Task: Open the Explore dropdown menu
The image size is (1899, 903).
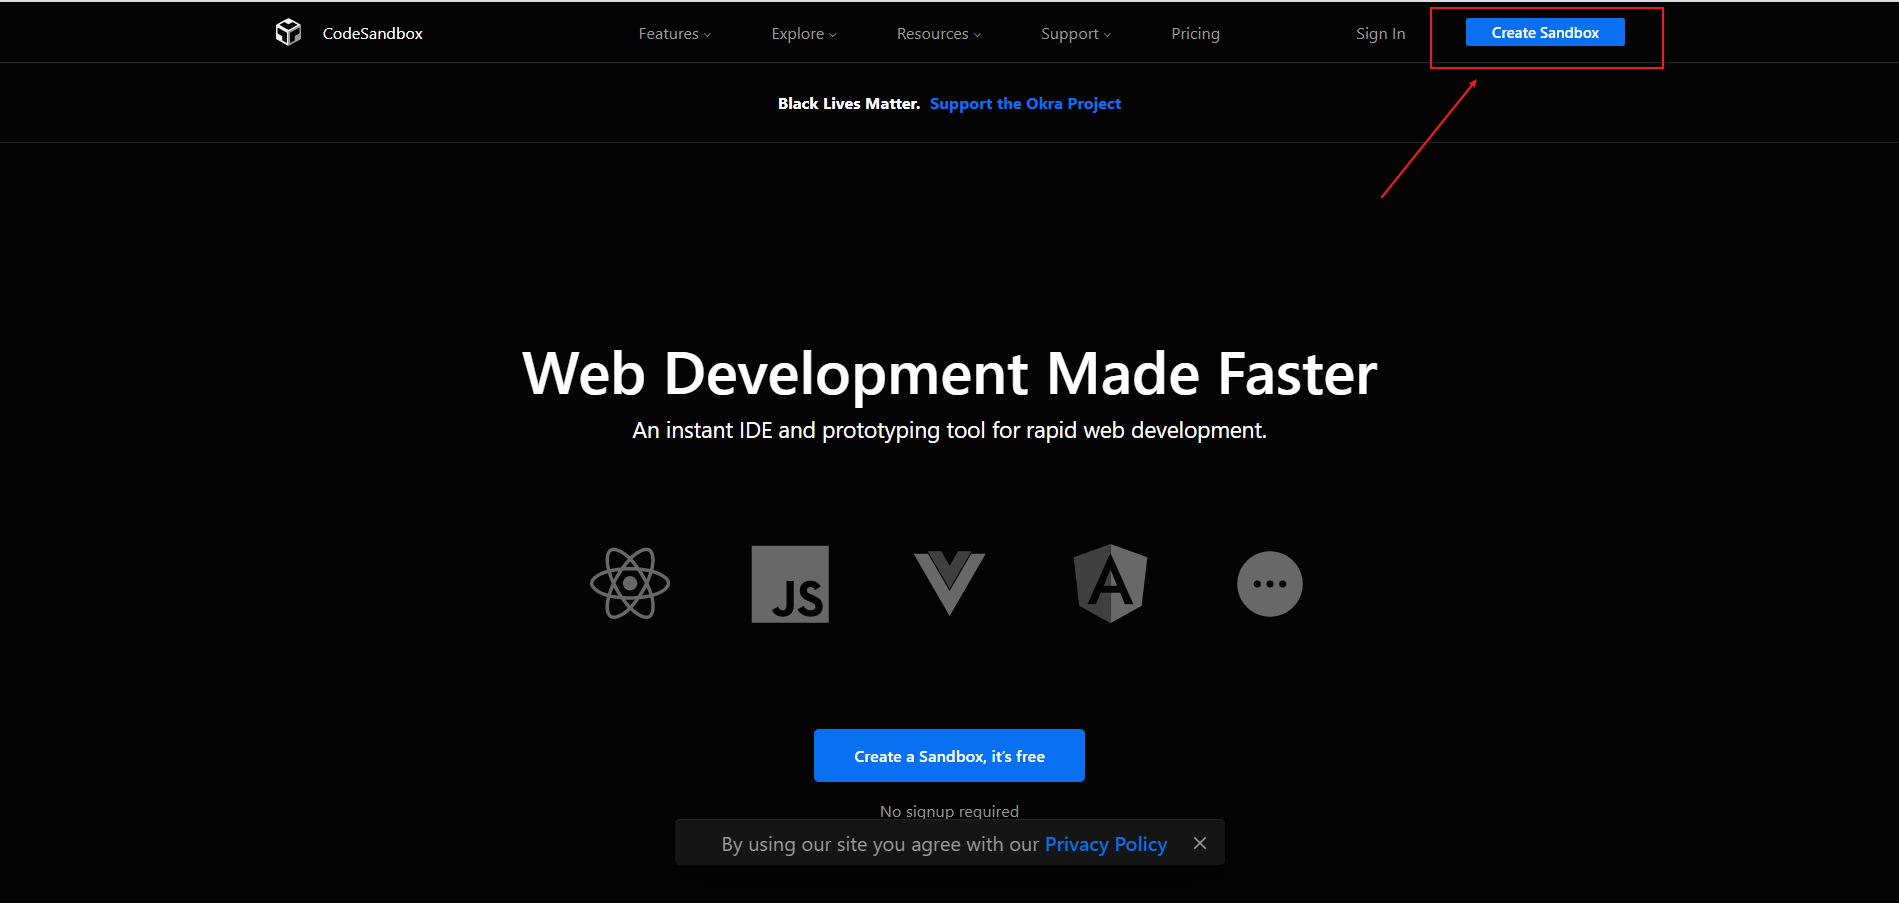Action: [x=804, y=34]
